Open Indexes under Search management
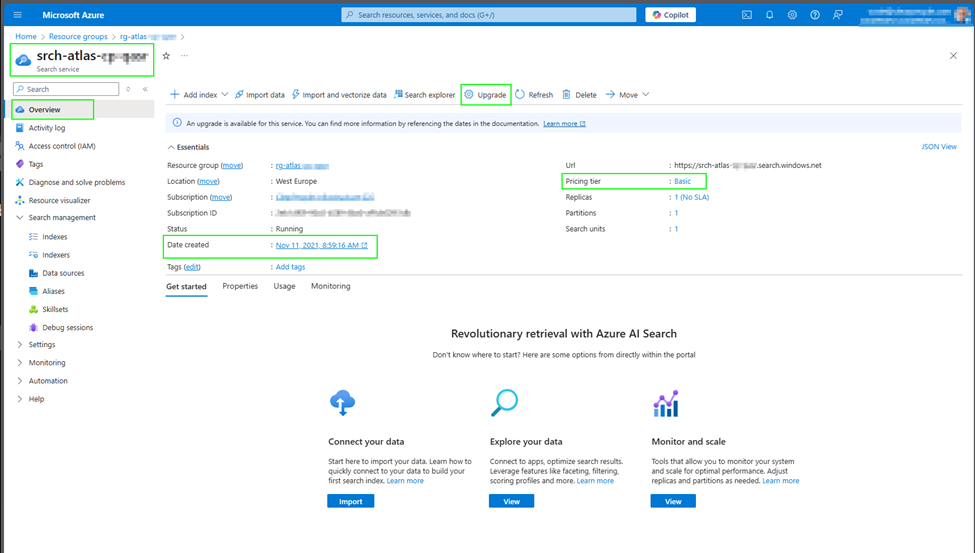The width and height of the screenshot is (975, 553). (55, 237)
